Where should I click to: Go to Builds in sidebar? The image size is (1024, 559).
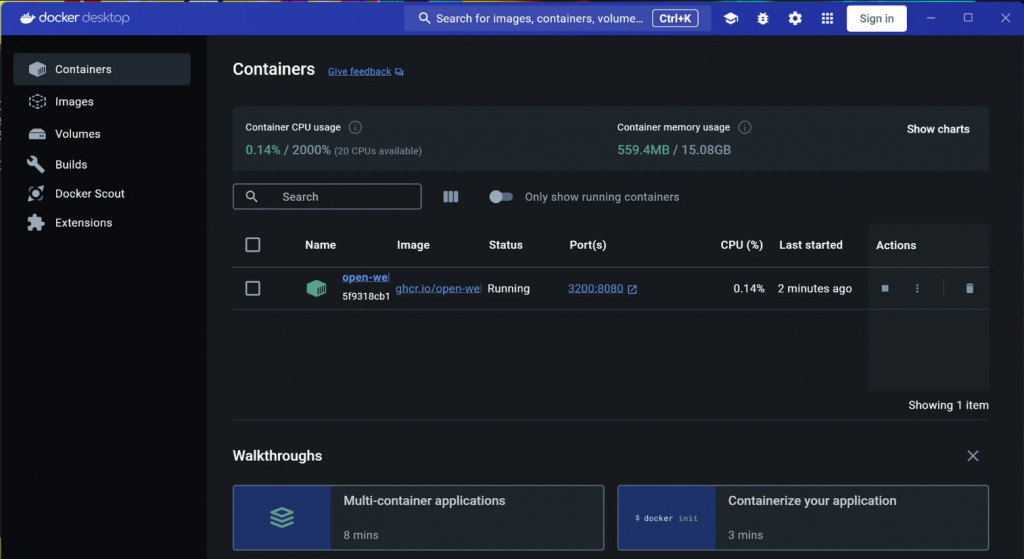tap(102, 165)
